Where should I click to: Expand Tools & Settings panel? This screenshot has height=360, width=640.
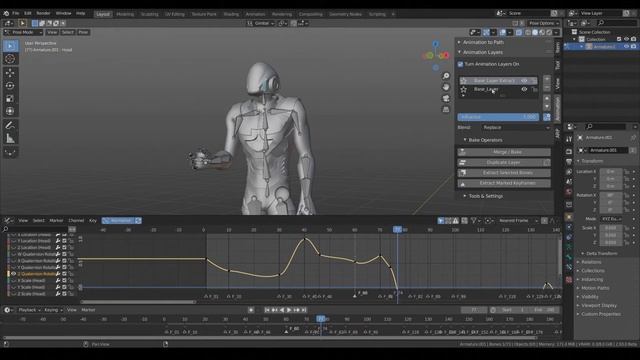(x=485, y=196)
